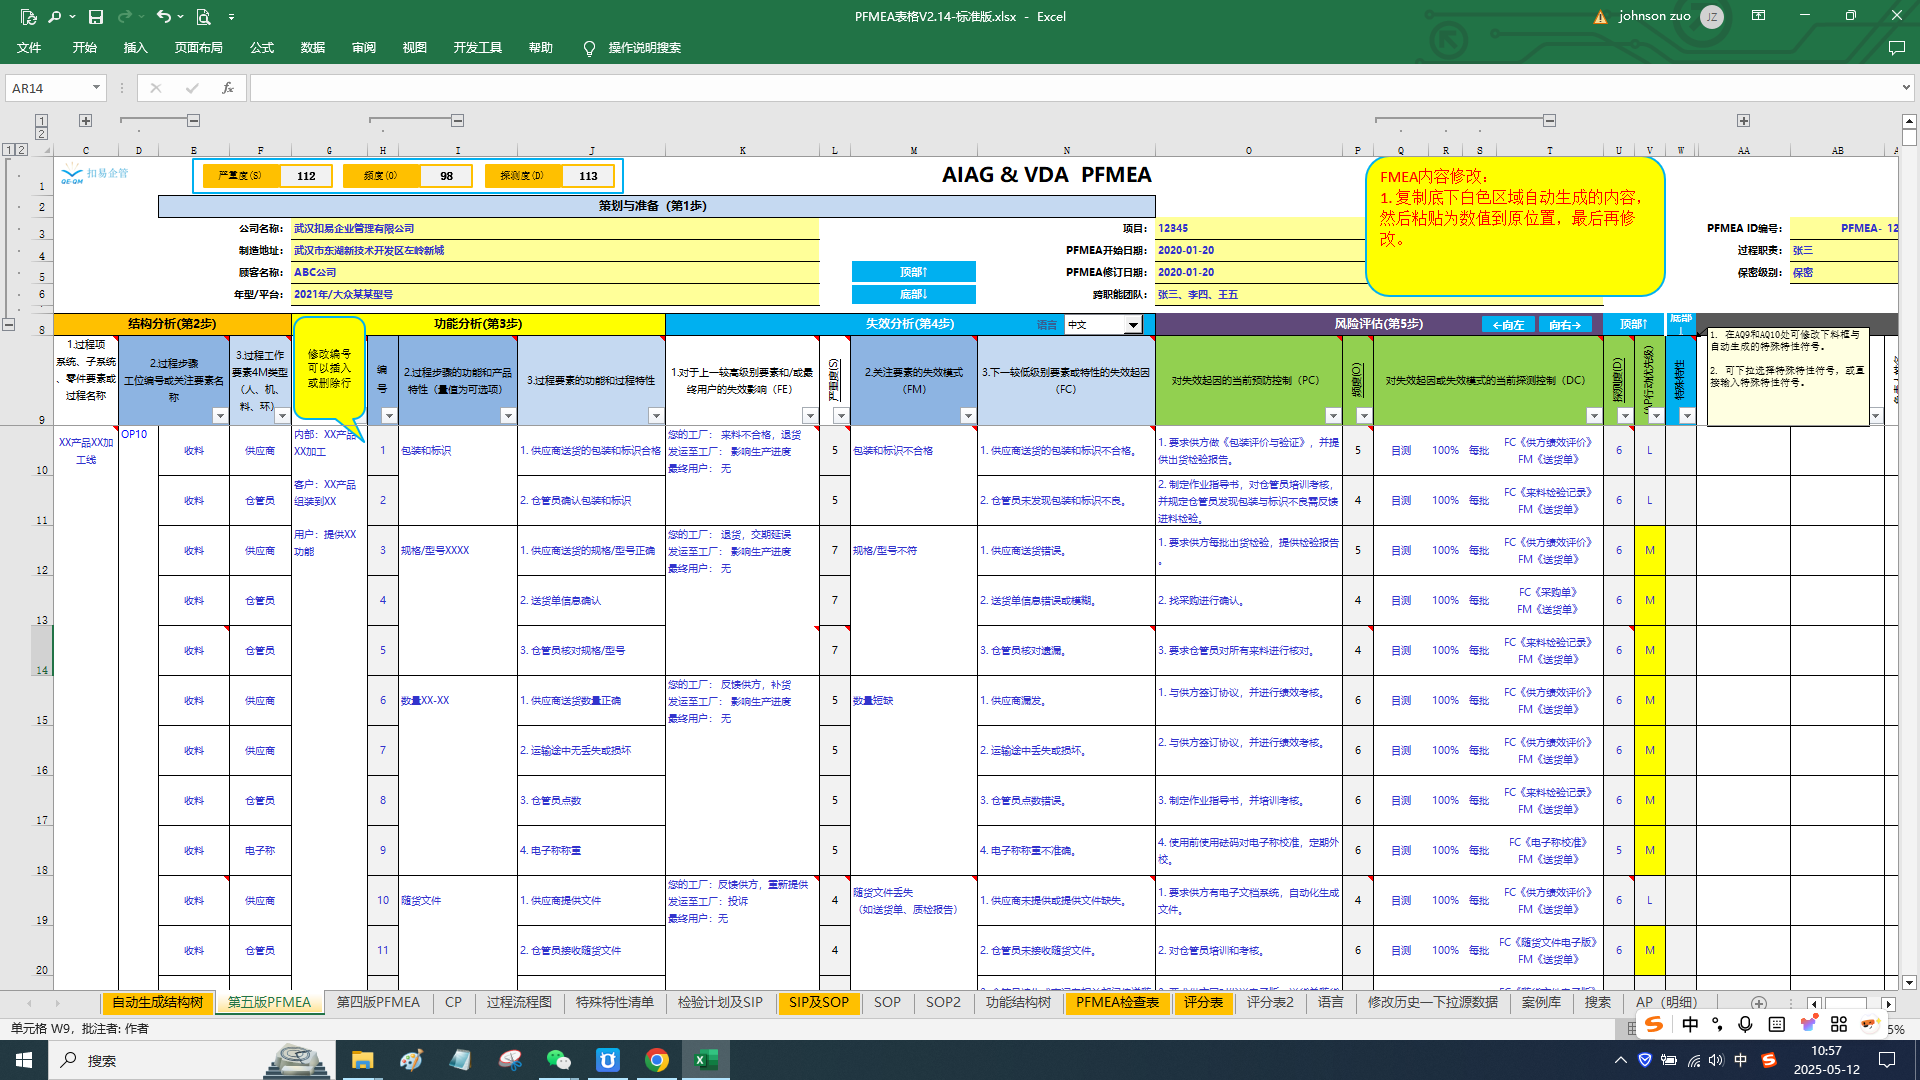Viewport: 1920px width, 1080px height.
Task: Open filter dropdown for 探测控制(DC) column
Action: click(x=1594, y=416)
